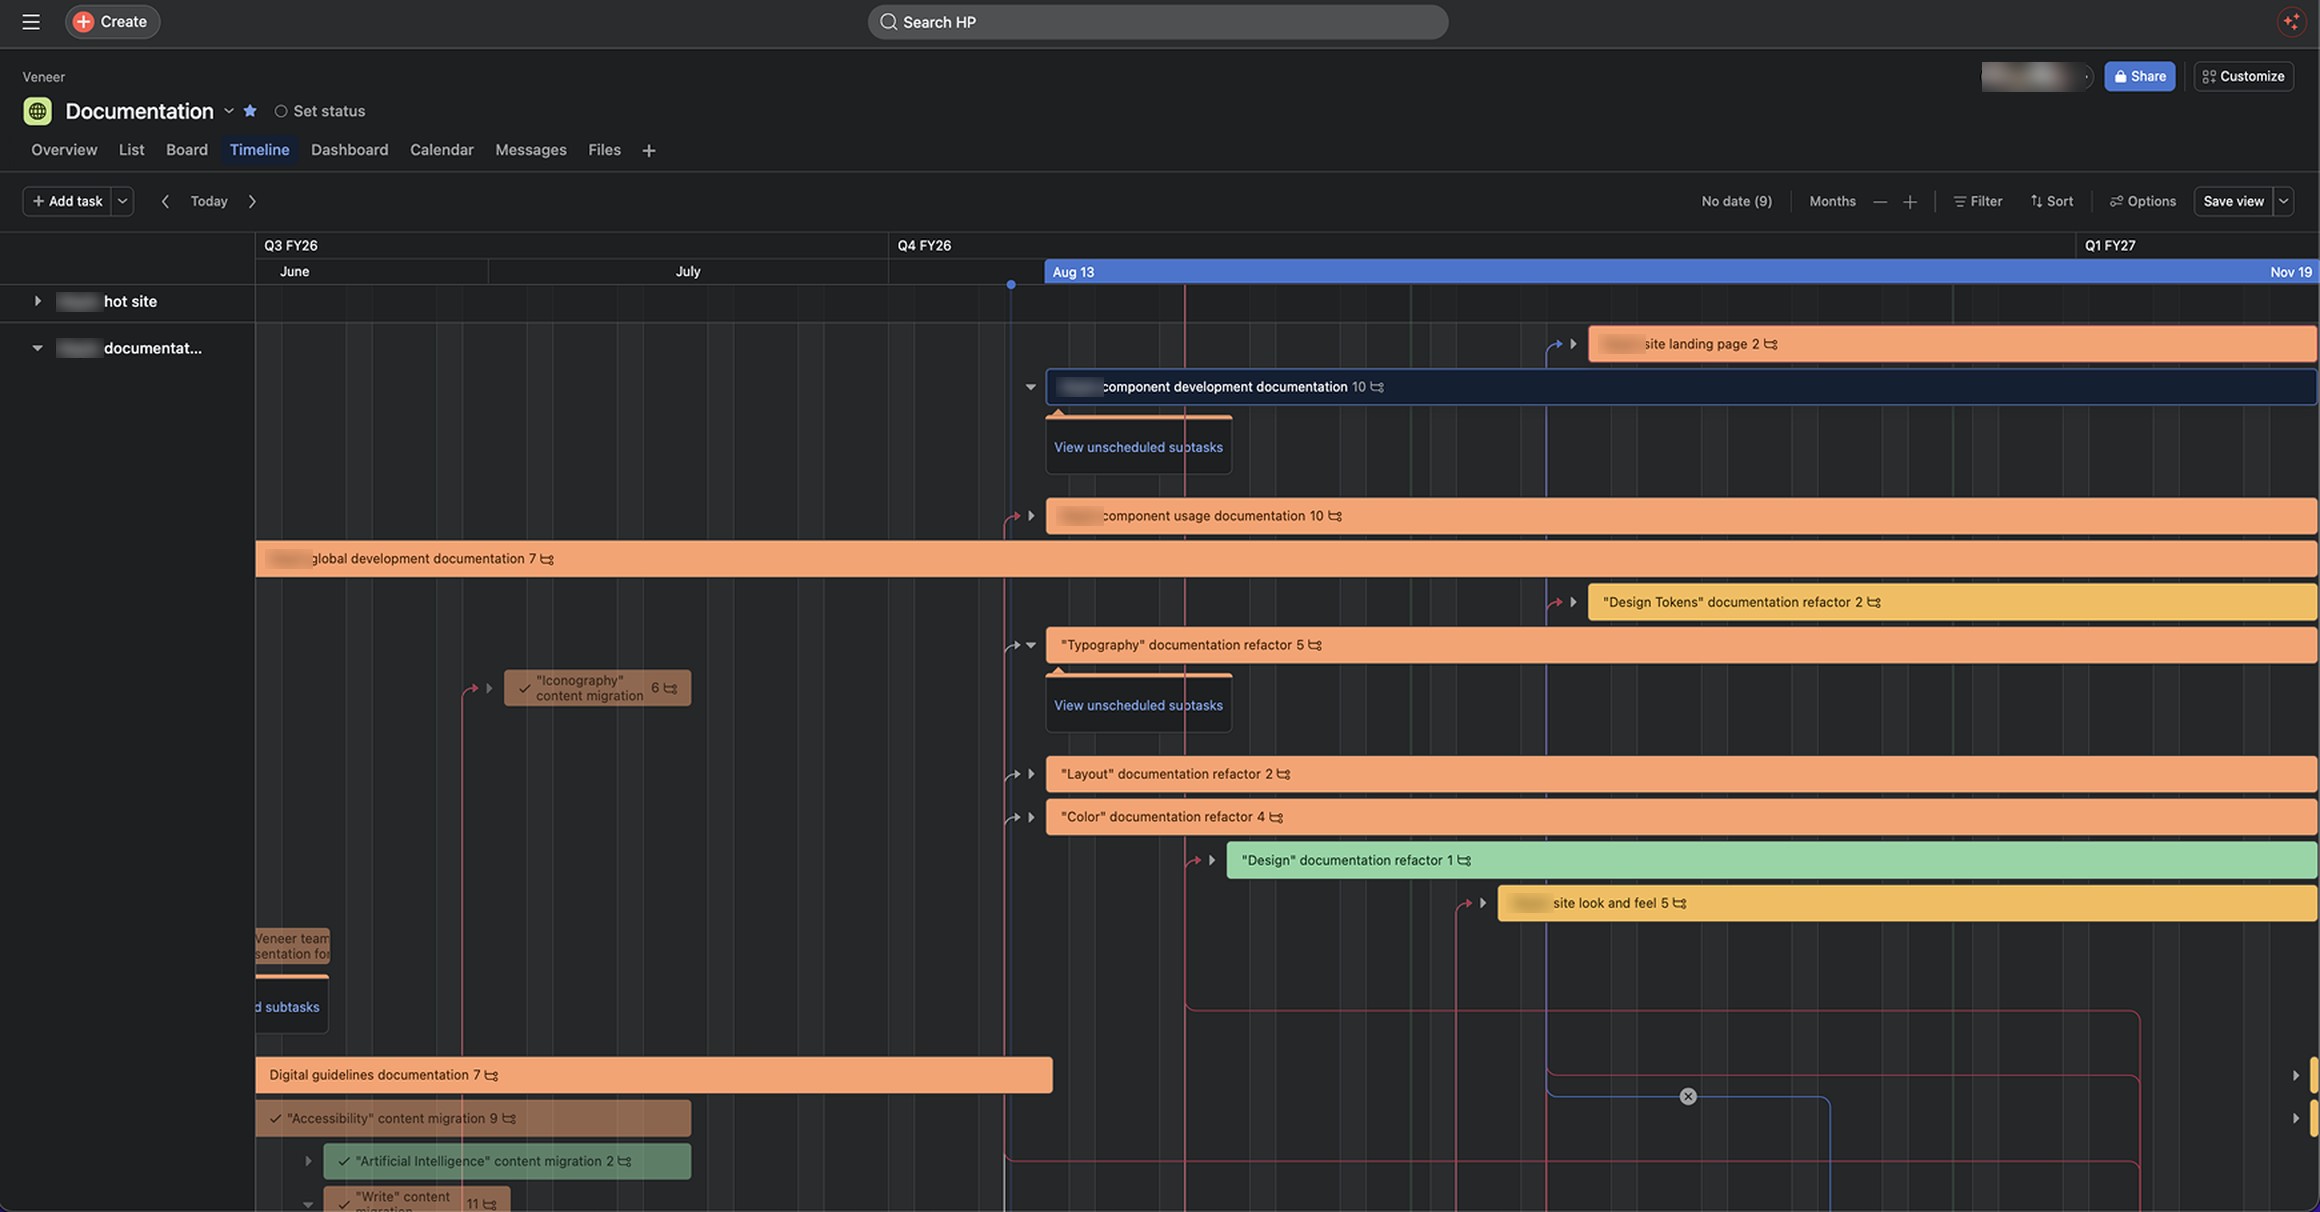Expand Iconography content migration subtasks
The width and height of the screenshot is (2320, 1212).
point(489,688)
